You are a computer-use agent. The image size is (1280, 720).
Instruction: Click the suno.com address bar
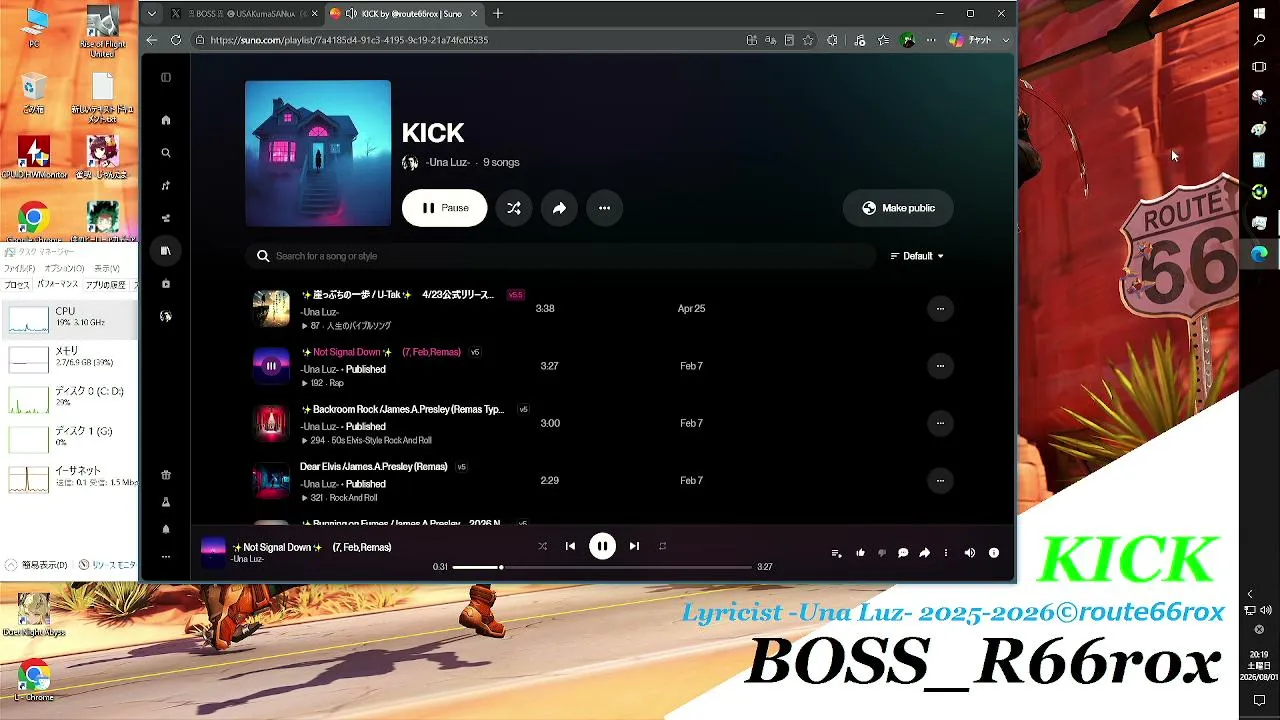(470, 40)
